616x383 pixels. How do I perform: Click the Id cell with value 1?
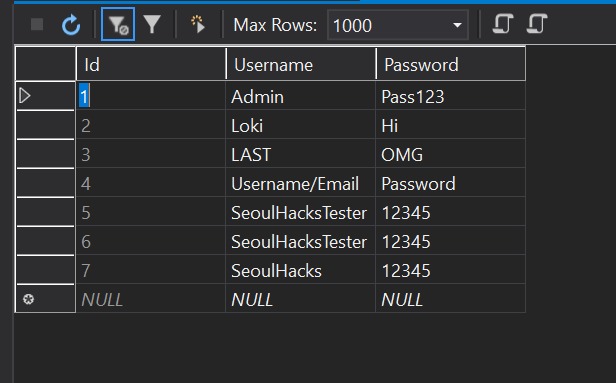pos(151,96)
